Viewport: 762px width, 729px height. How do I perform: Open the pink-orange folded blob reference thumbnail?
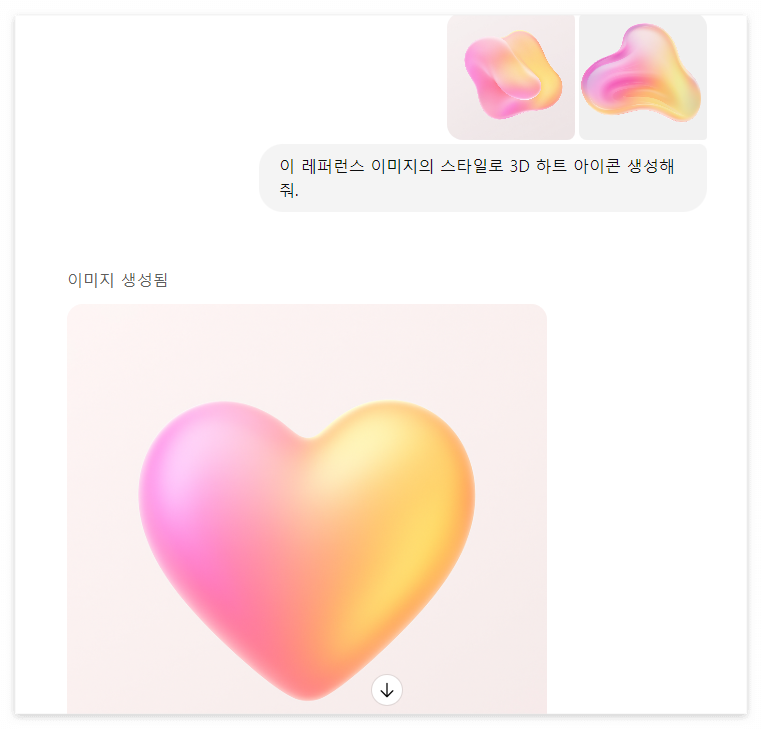point(511,77)
